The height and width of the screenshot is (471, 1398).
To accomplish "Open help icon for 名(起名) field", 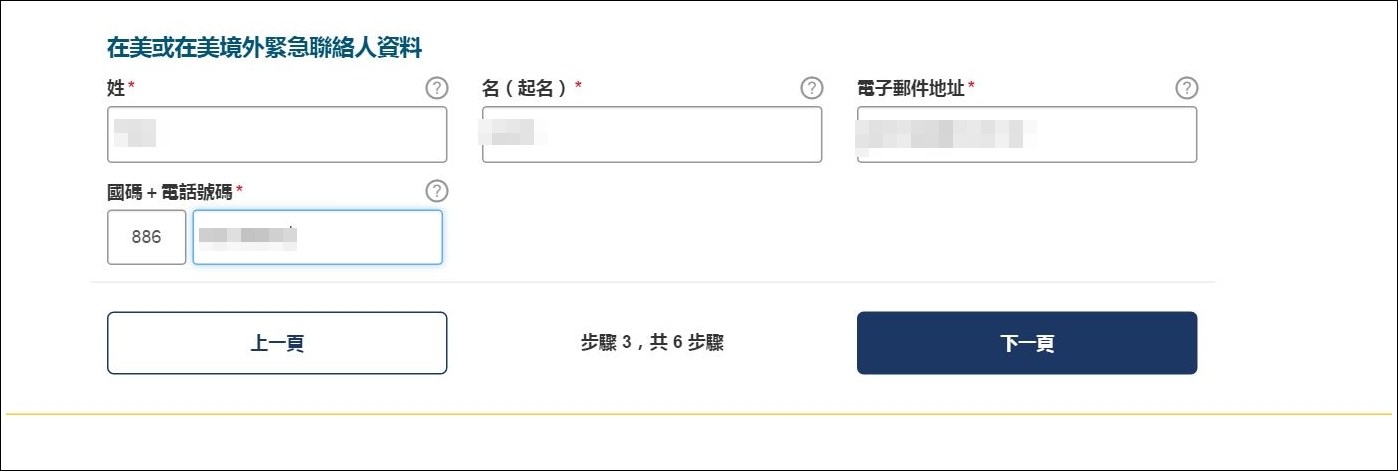I will (x=812, y=88).
